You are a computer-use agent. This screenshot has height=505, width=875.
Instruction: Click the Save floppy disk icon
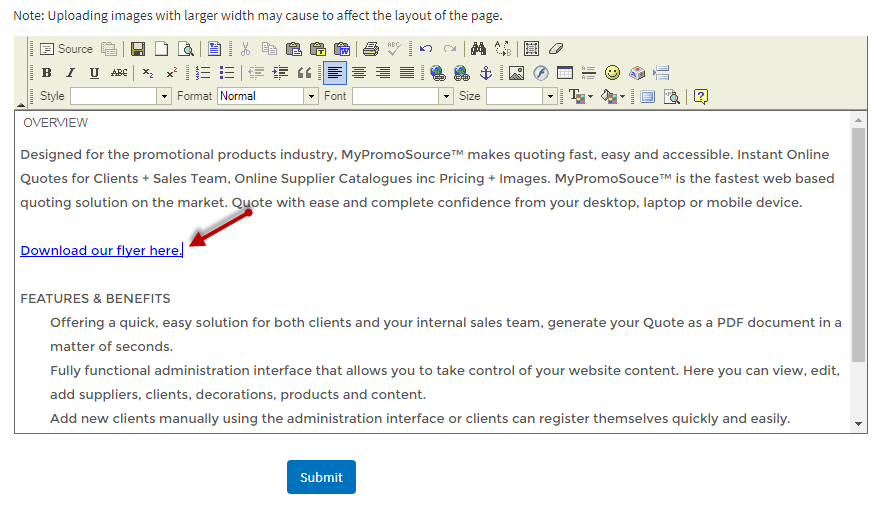(138, 49)
